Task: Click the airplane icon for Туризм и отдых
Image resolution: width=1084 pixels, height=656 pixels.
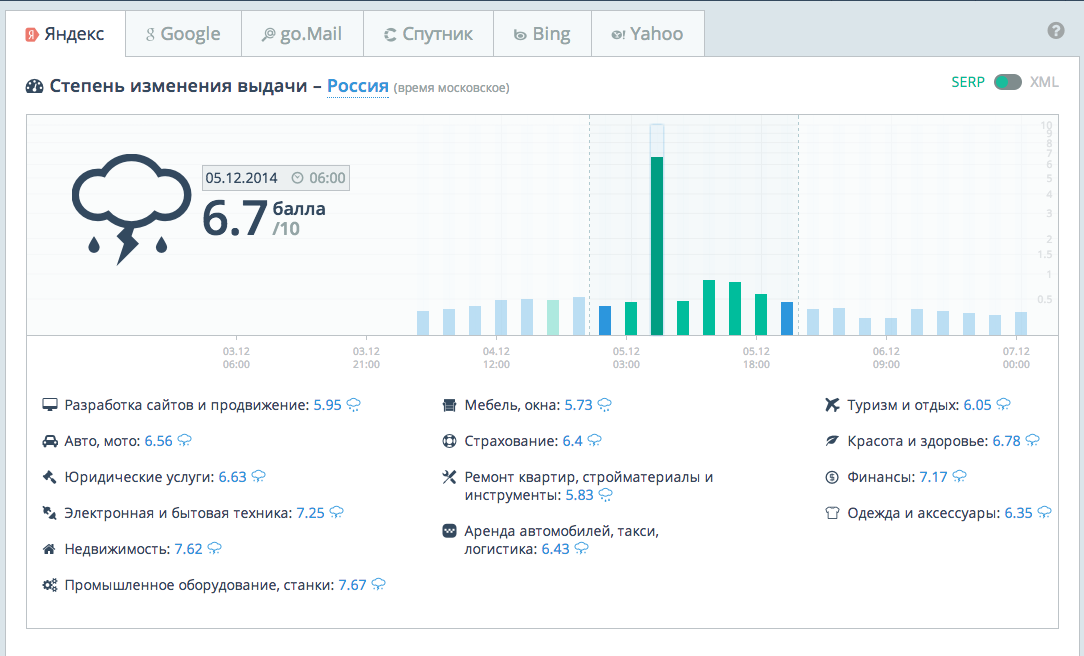Action: click(x=832, y=405)
